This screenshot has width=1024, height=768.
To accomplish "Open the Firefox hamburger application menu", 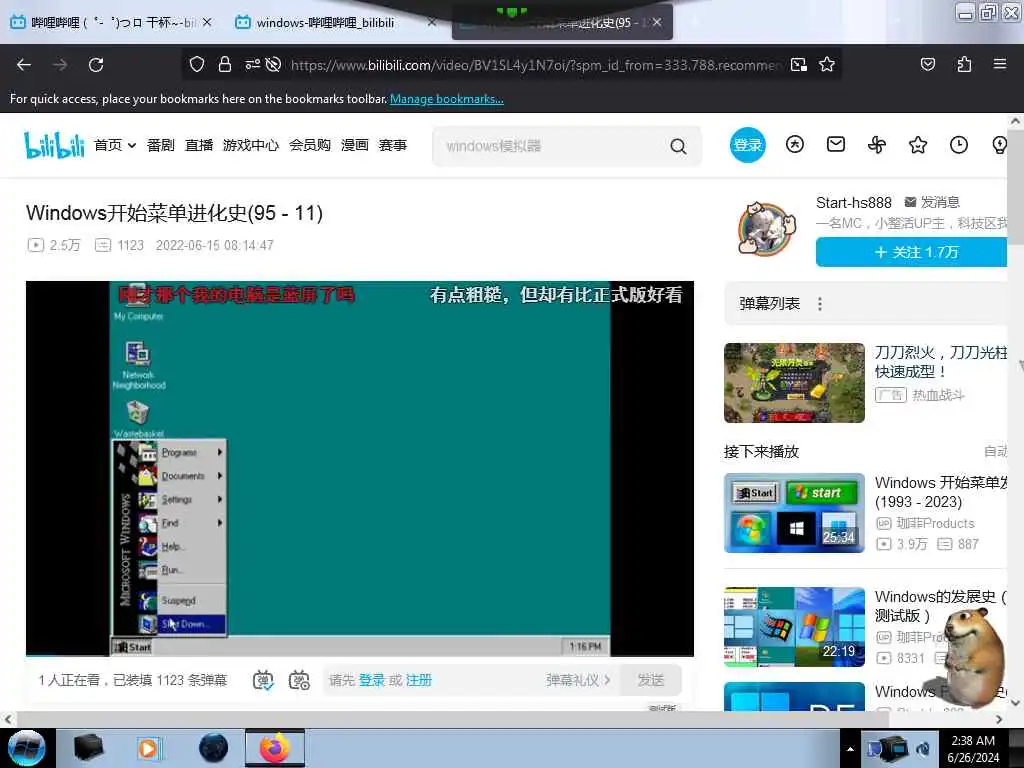I will click(1000, 64).
